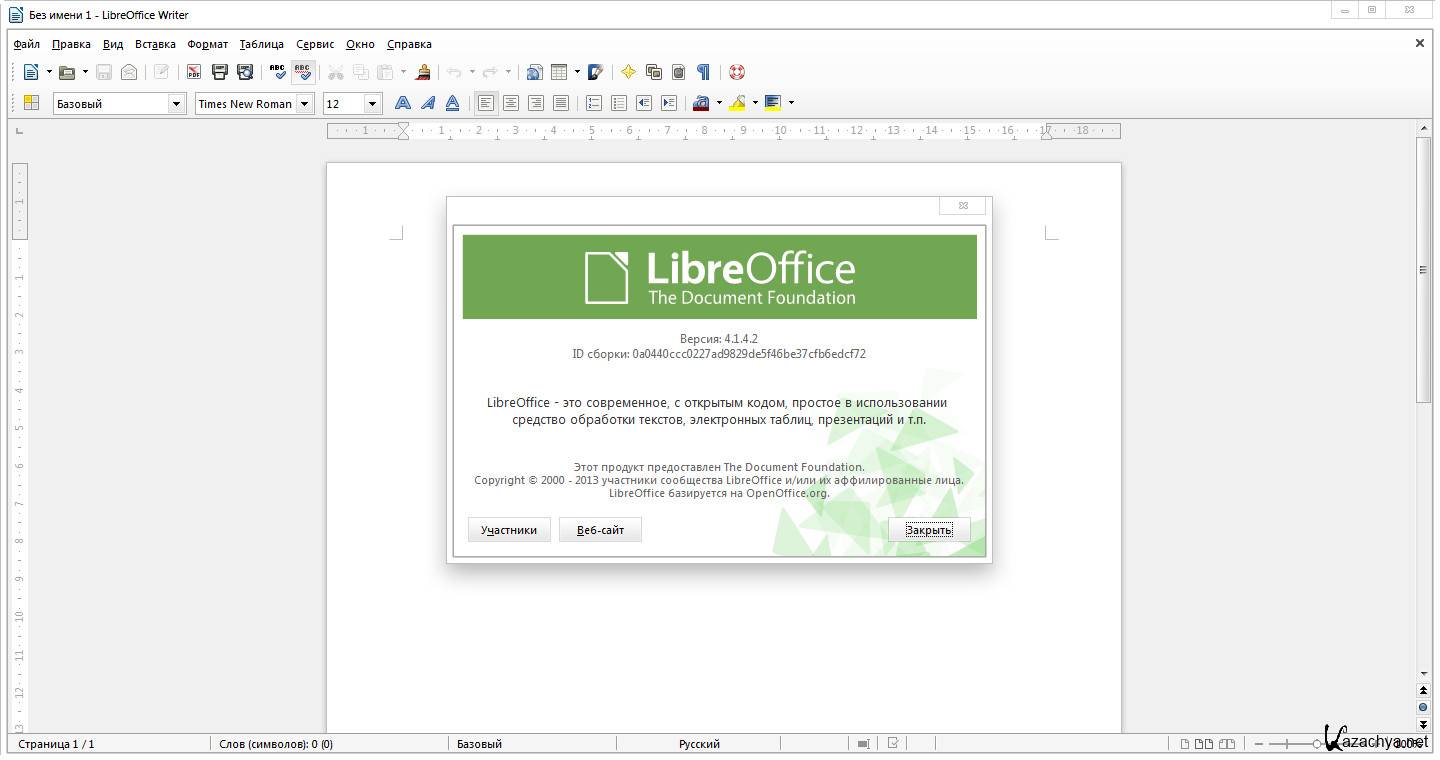This screenshot has height=760, width=1440.
Task: Toggle AutoSpellcheck wavy underline button
Action: (x=303, y=72)
